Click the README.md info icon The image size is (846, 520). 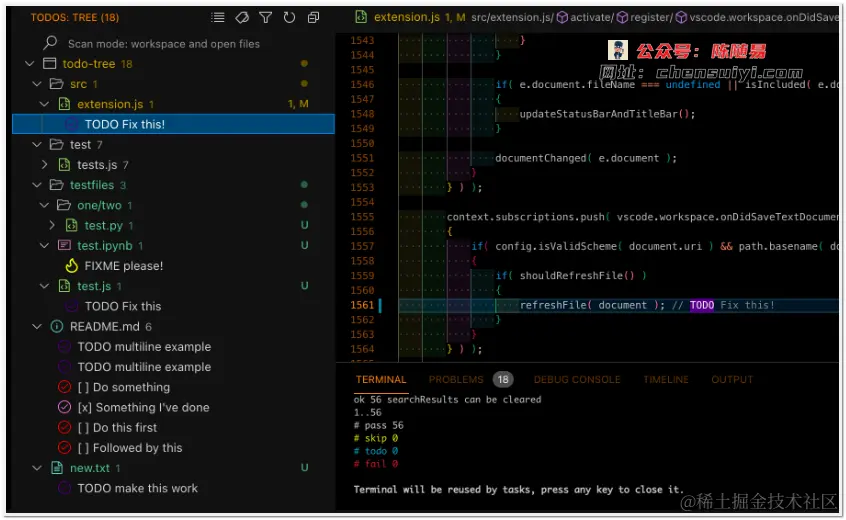pos(57,326)
